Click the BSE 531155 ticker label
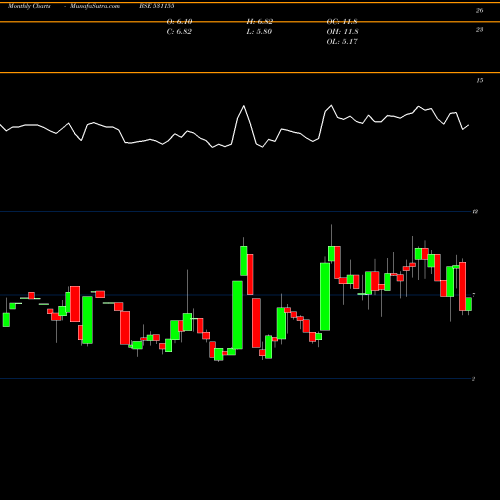 tap(157, 6)
